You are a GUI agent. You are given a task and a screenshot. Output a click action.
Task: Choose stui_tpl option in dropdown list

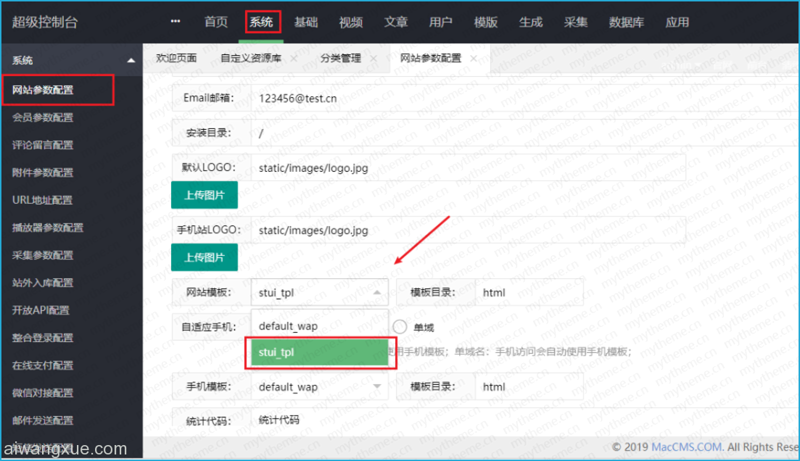point(319,352)
